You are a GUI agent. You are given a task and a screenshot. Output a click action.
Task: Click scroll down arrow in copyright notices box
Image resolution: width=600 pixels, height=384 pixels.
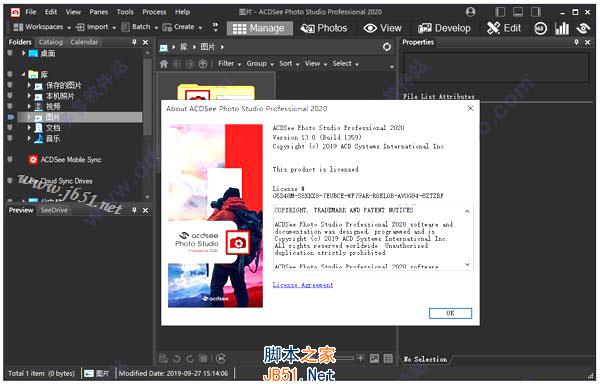pyautogui.click(x=467, y=264)
